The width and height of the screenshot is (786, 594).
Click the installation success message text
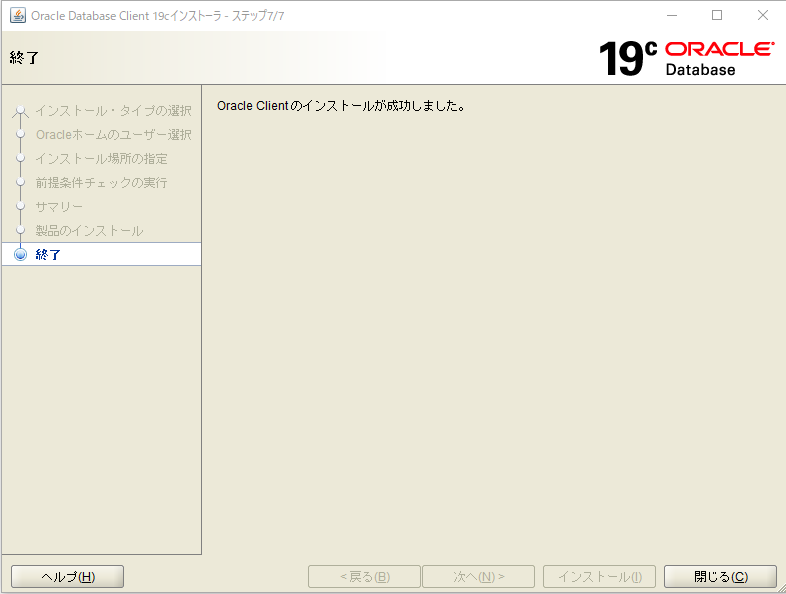(x=341, y=105)
